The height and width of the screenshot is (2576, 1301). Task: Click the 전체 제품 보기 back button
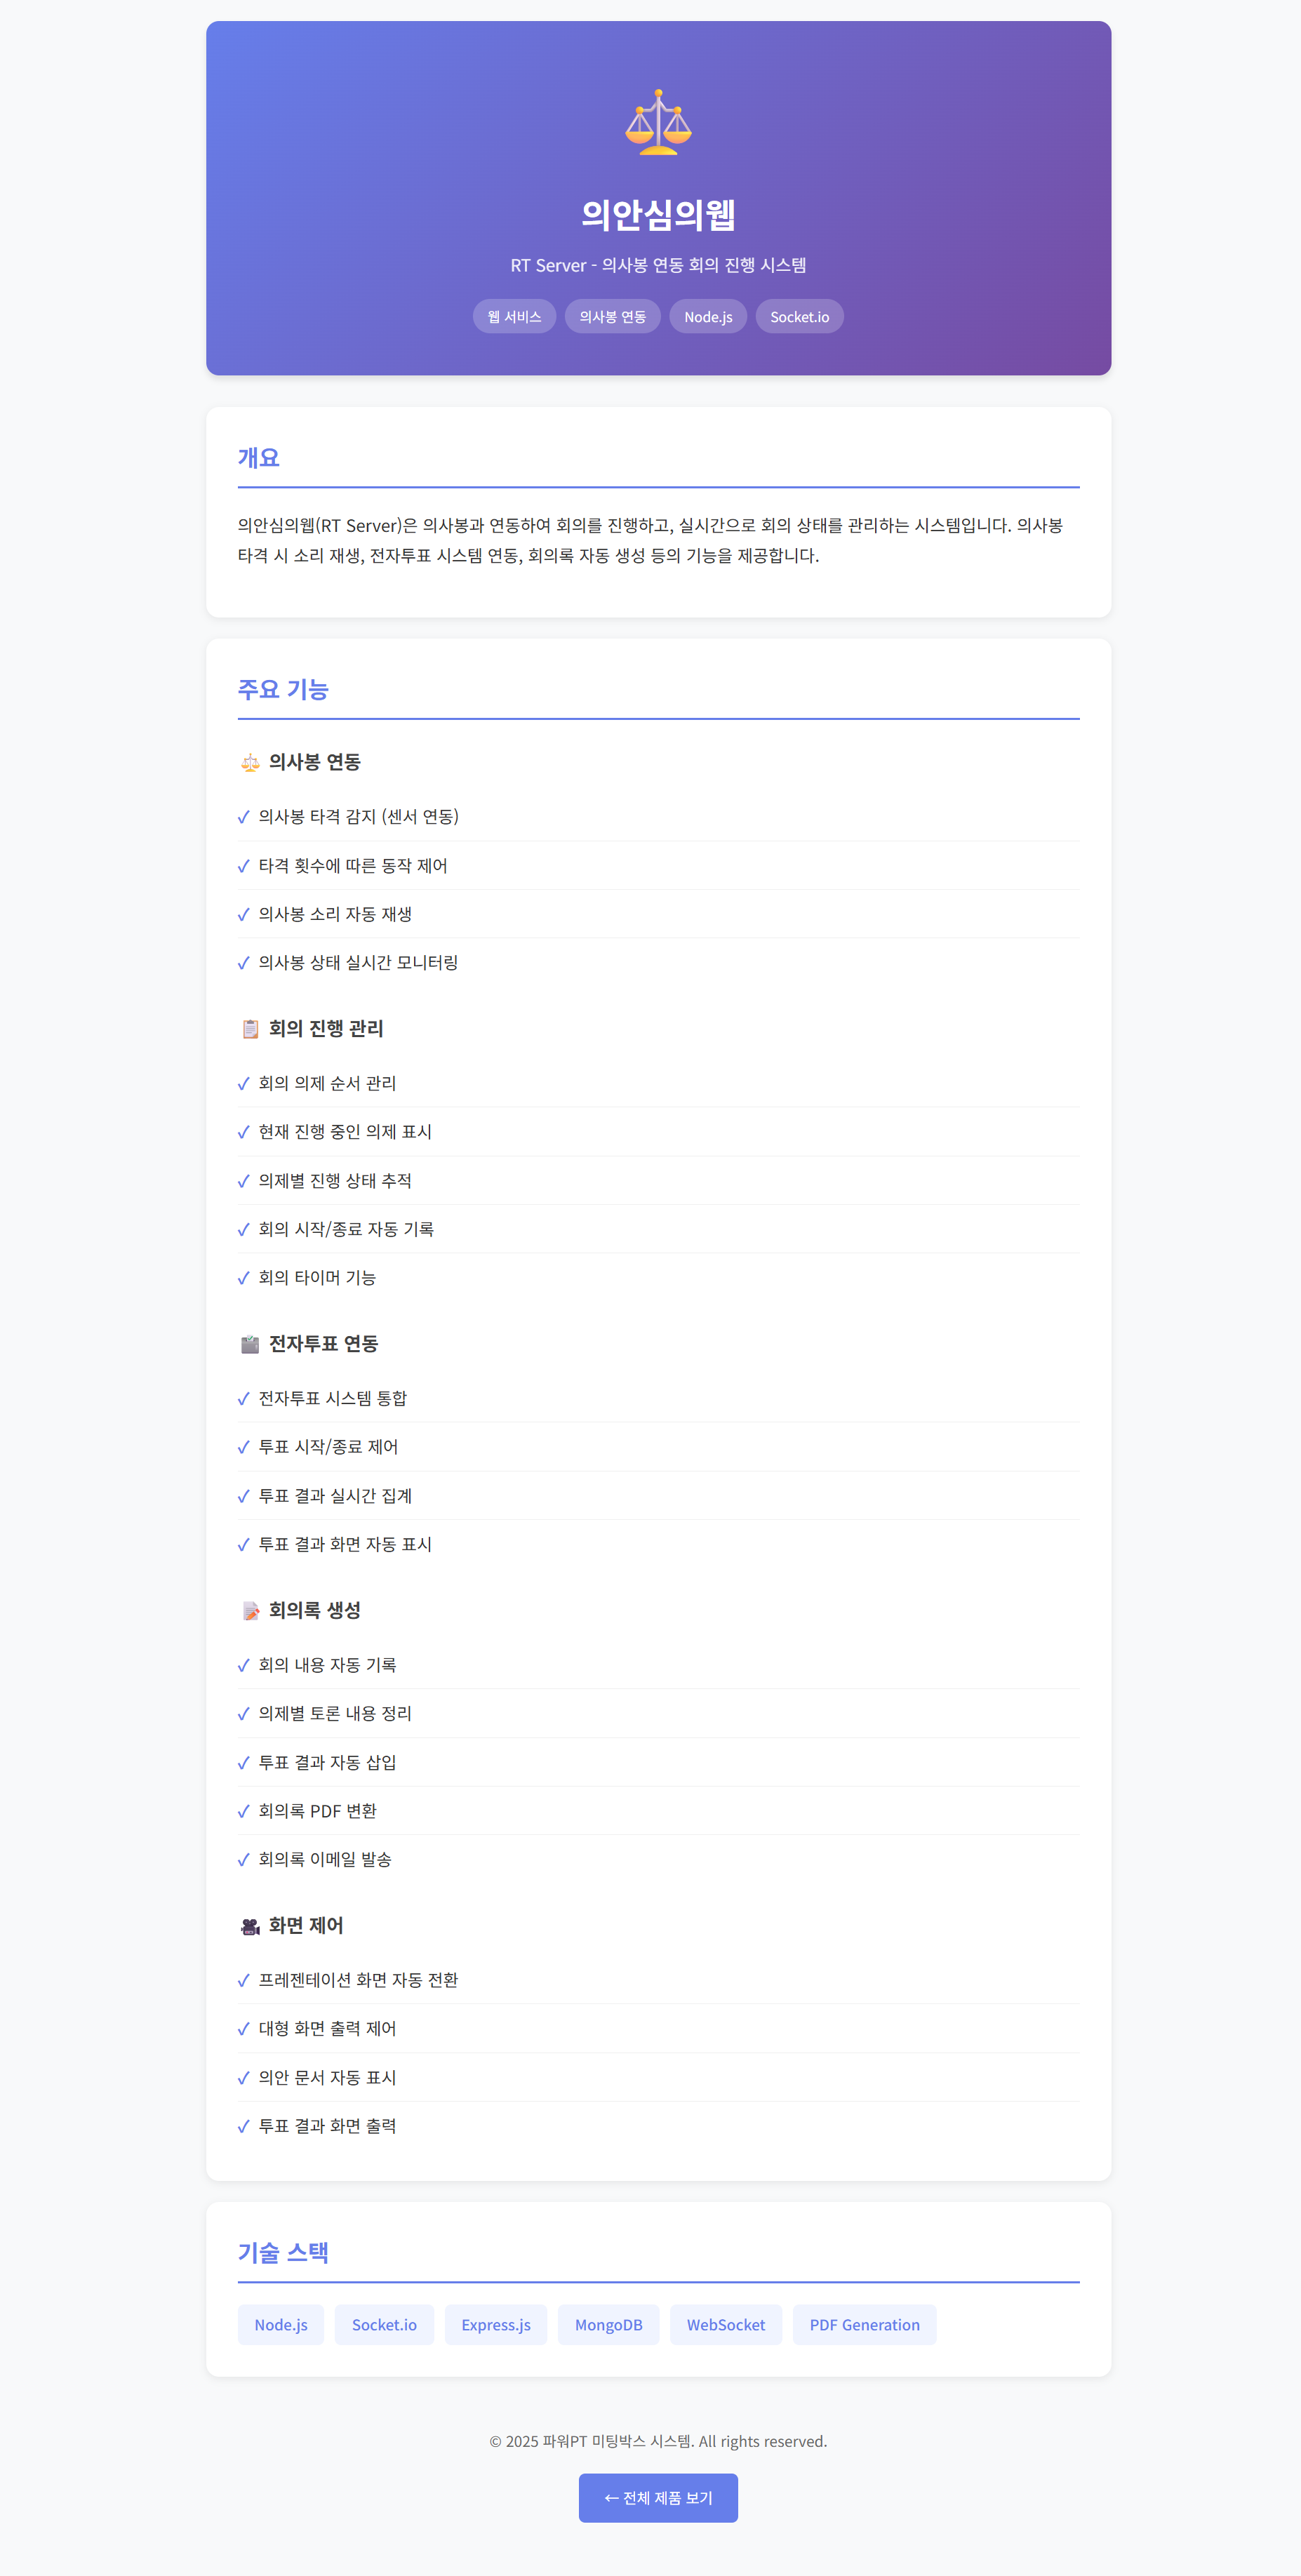coord(658,2498)
